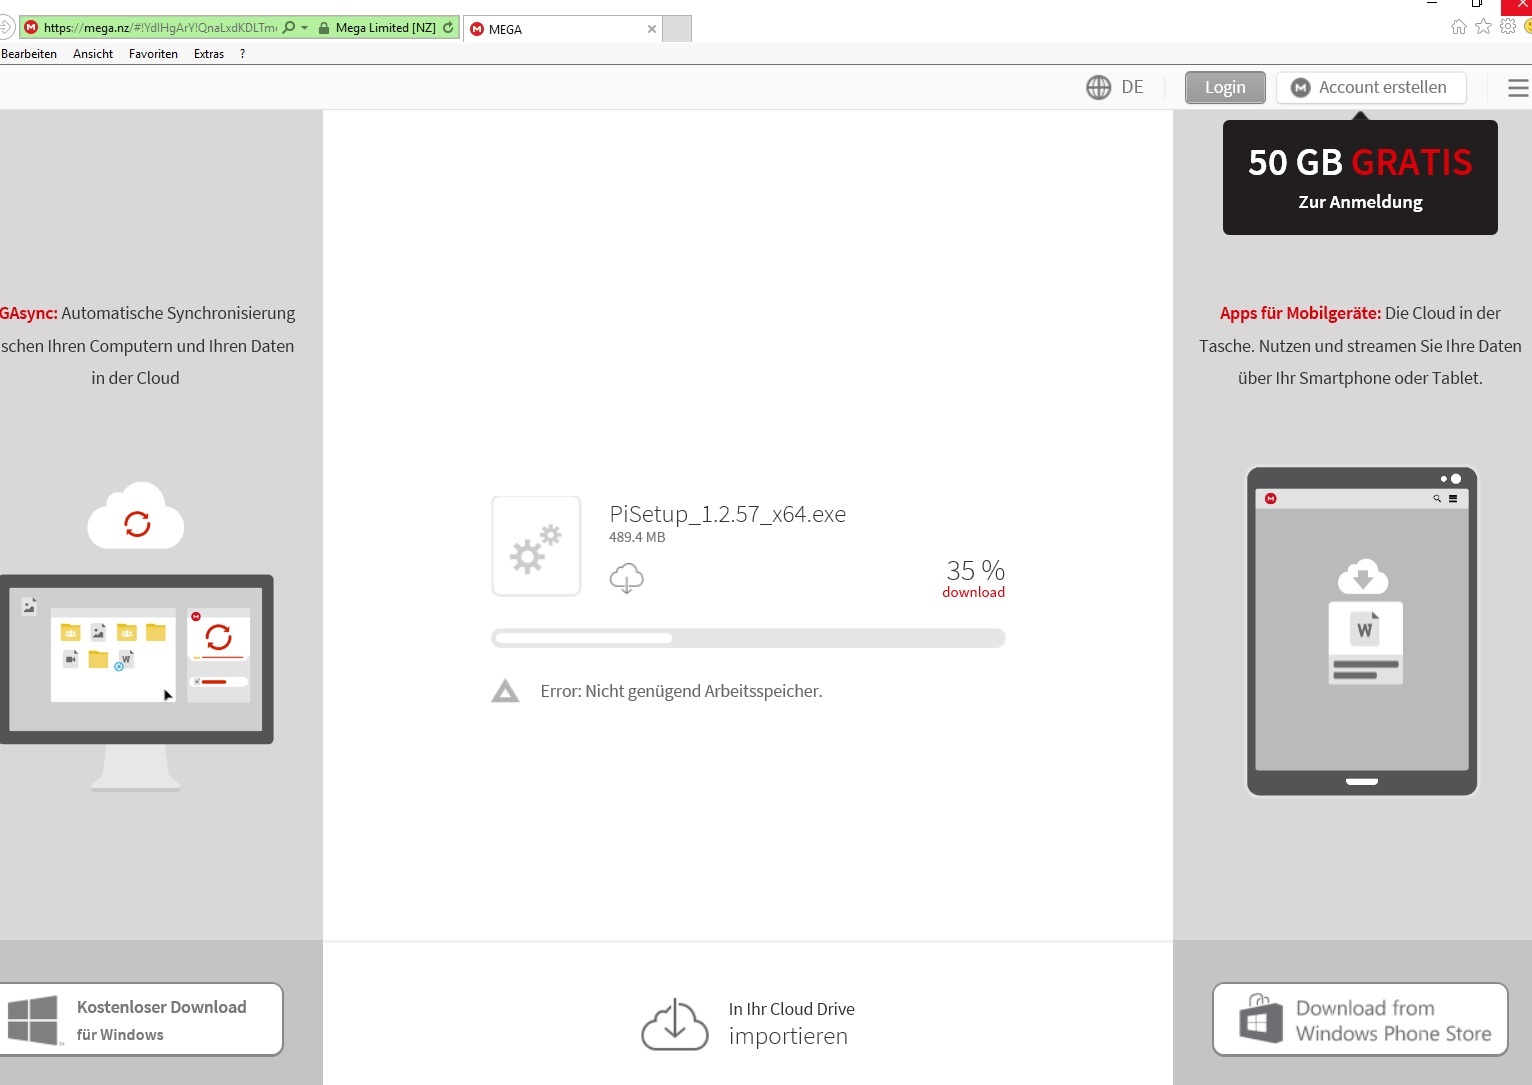This screenshot has height=1085, width=1532.
Task: Click the cloud import icon
Action: click(x=675, y=1024)
